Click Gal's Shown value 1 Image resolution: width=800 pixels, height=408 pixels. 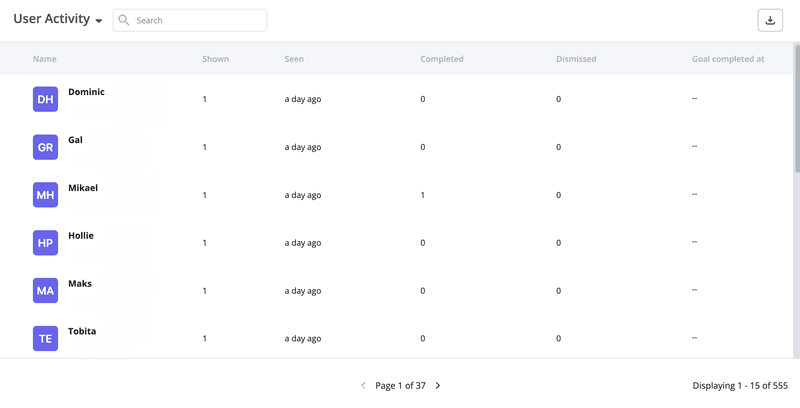click(205, 147)
